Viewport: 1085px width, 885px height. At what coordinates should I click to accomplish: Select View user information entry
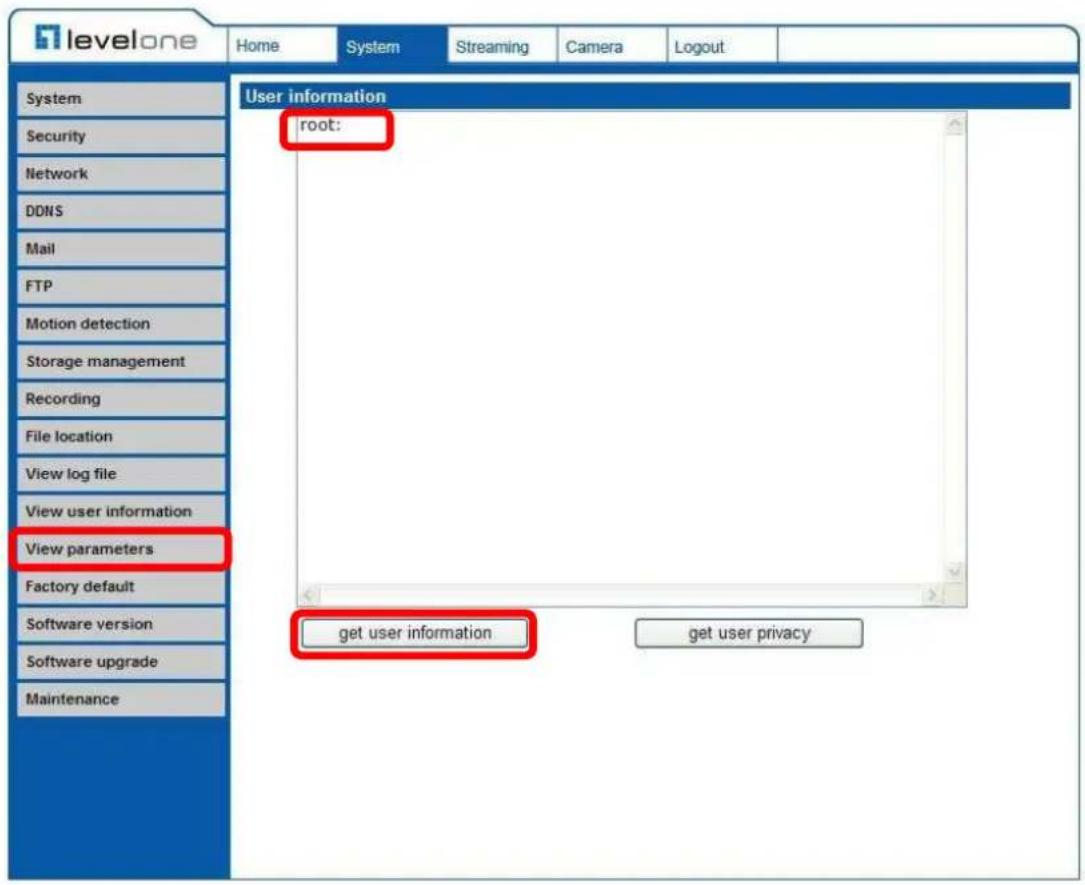click(x=121, y=511)
